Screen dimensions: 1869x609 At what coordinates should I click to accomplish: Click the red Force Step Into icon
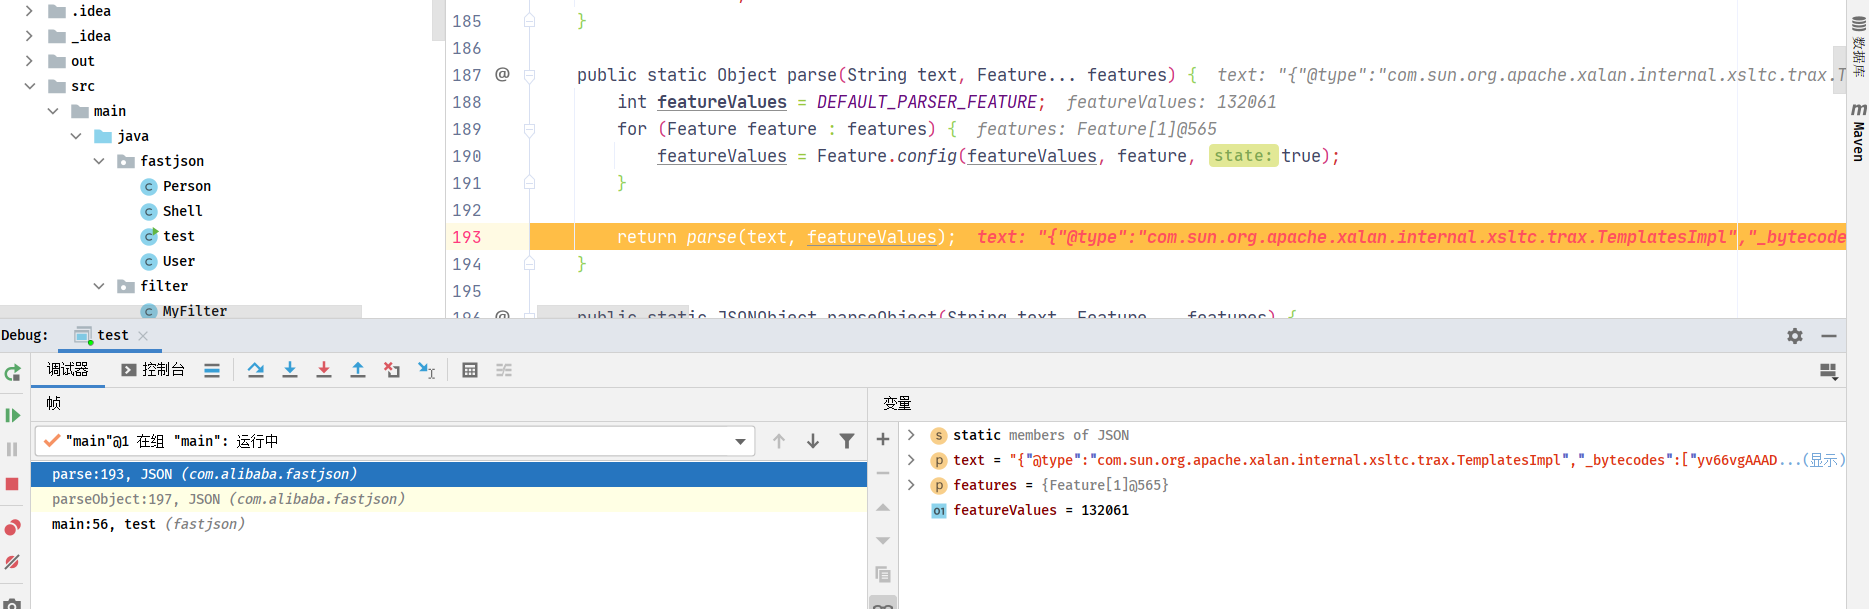pos(324,370)
